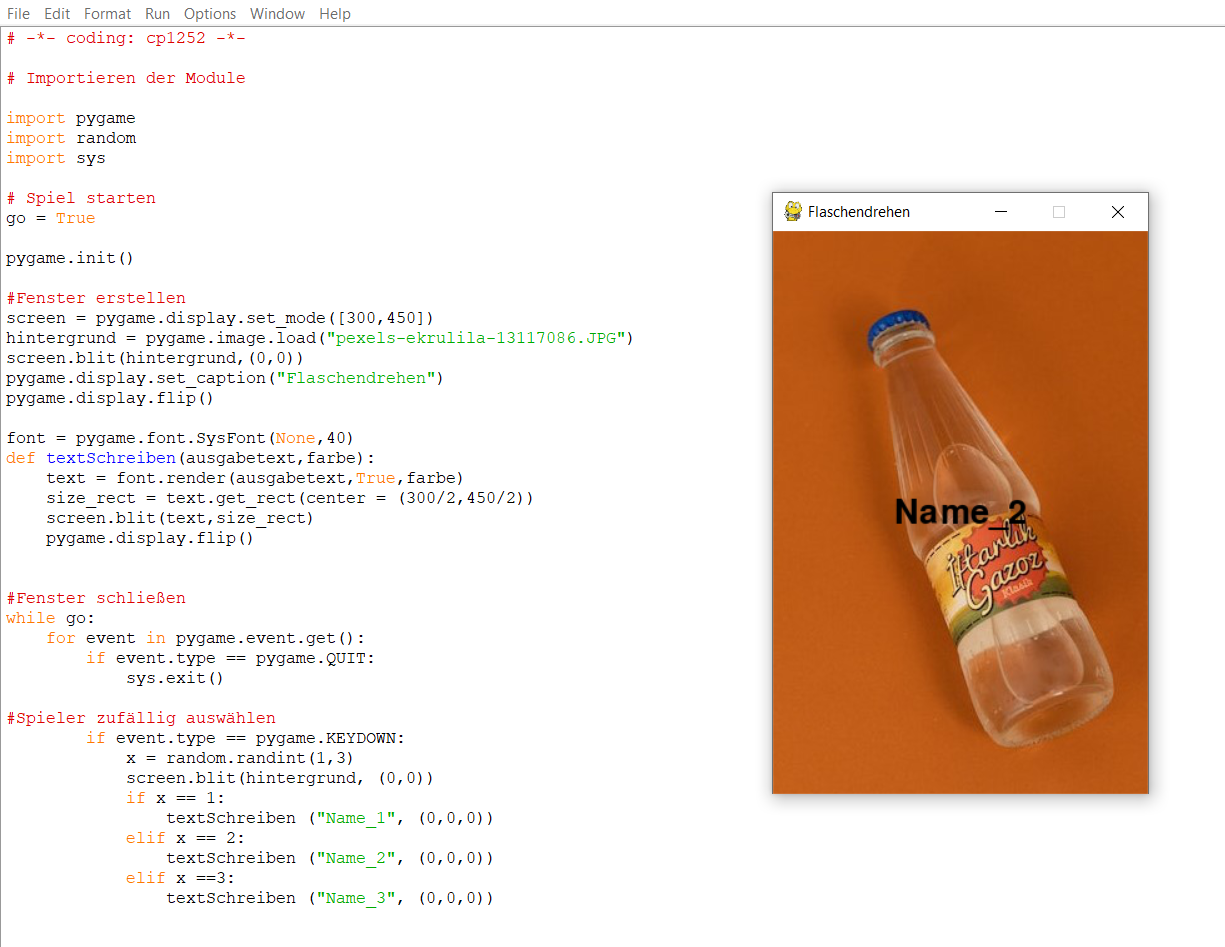
Task: Open the Window menu
Action: (x=277, y=14)
